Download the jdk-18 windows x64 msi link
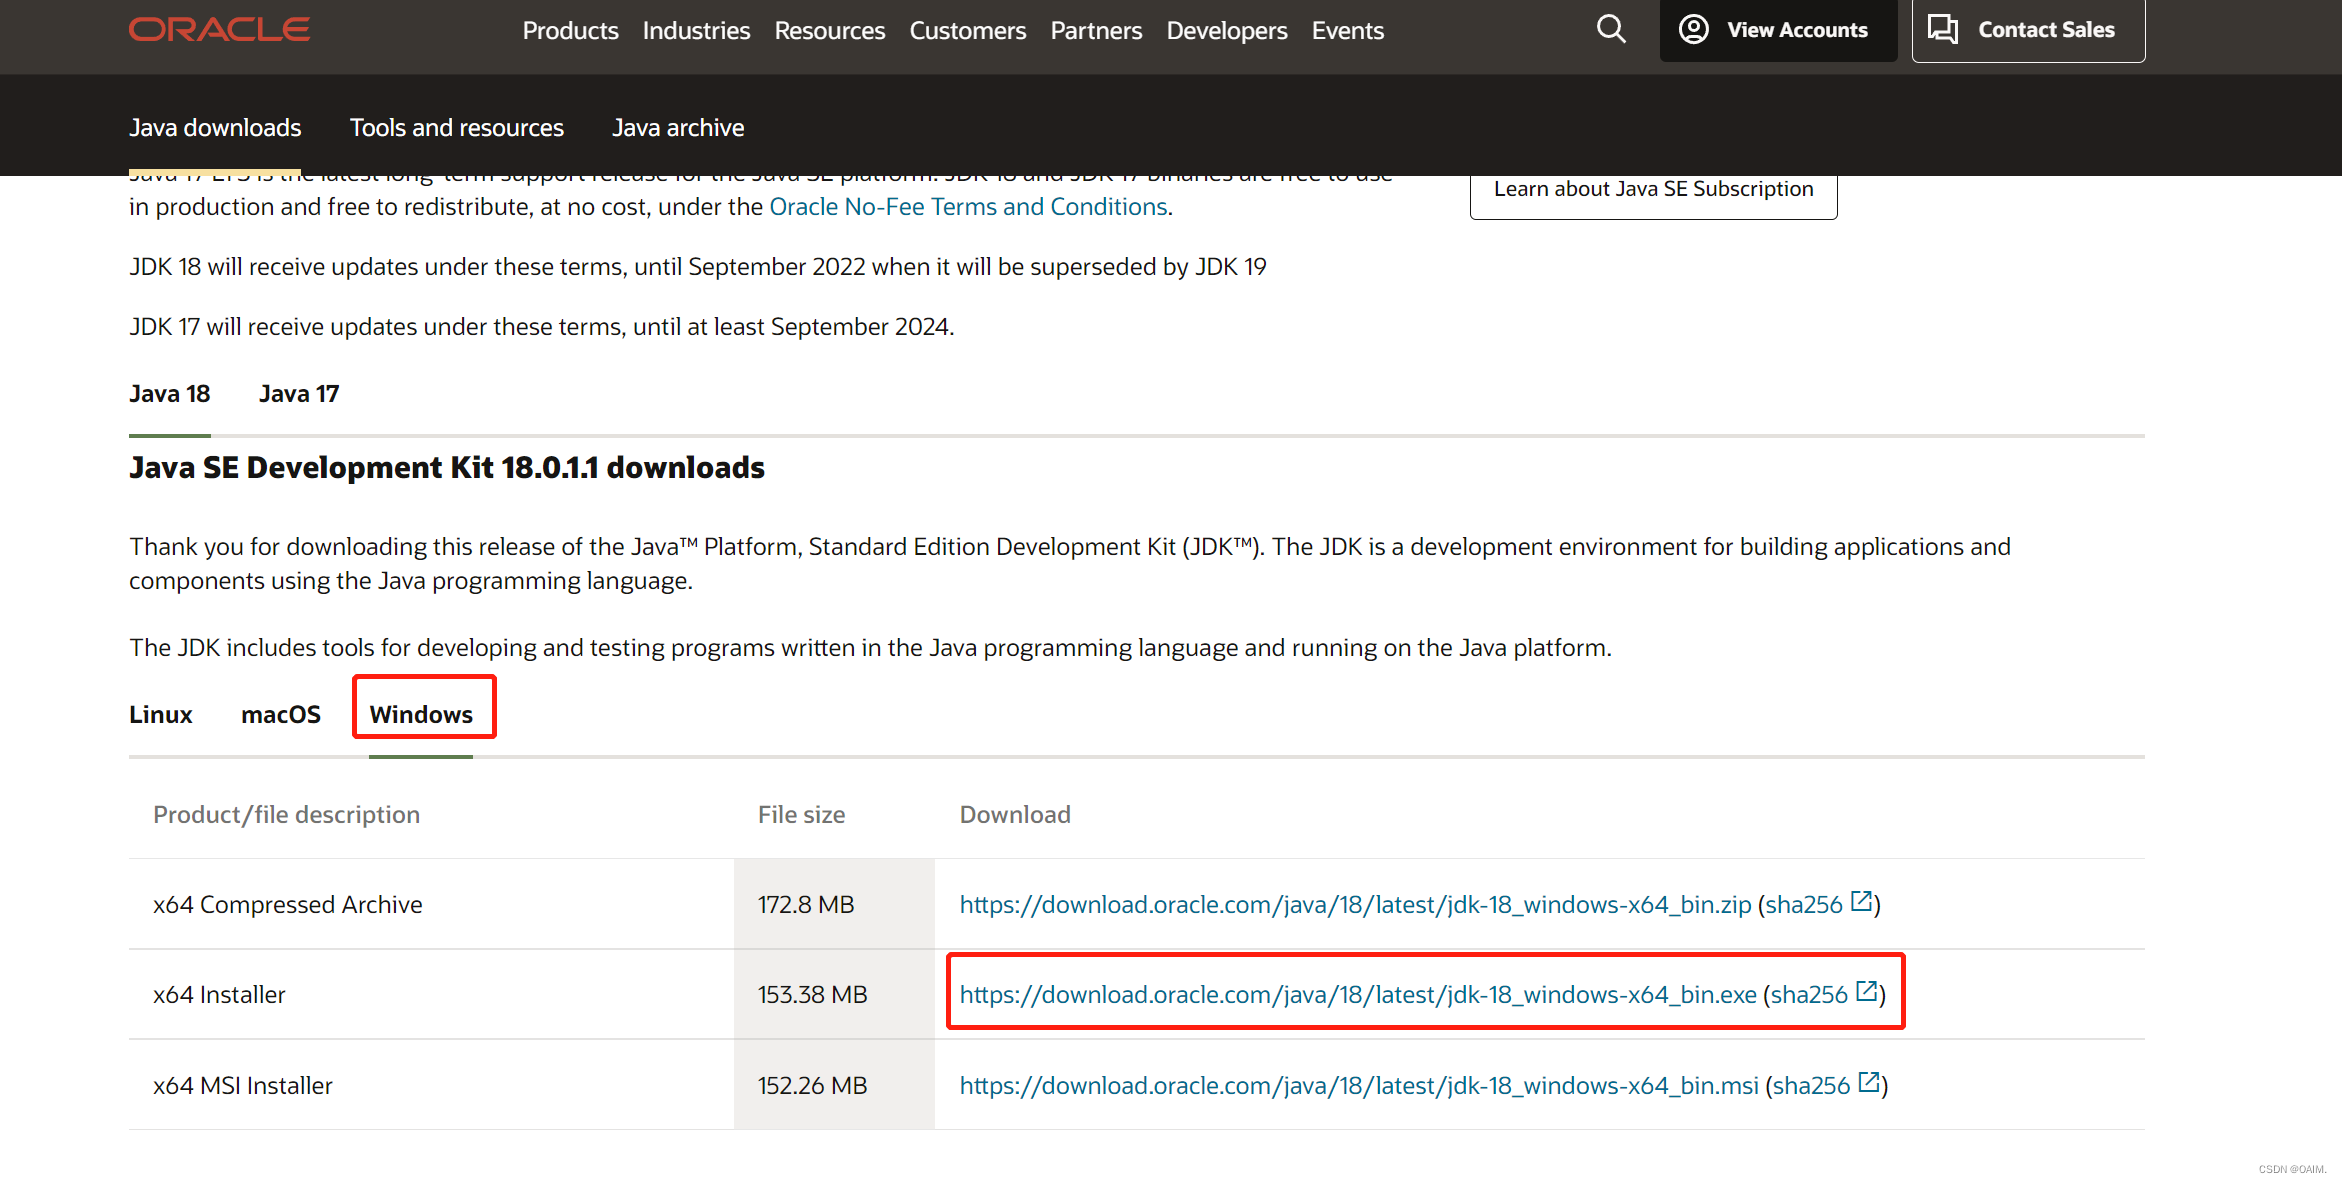This screenshot has width=2342, height=1183. pyautogui.click(x=1359, y=1086)
